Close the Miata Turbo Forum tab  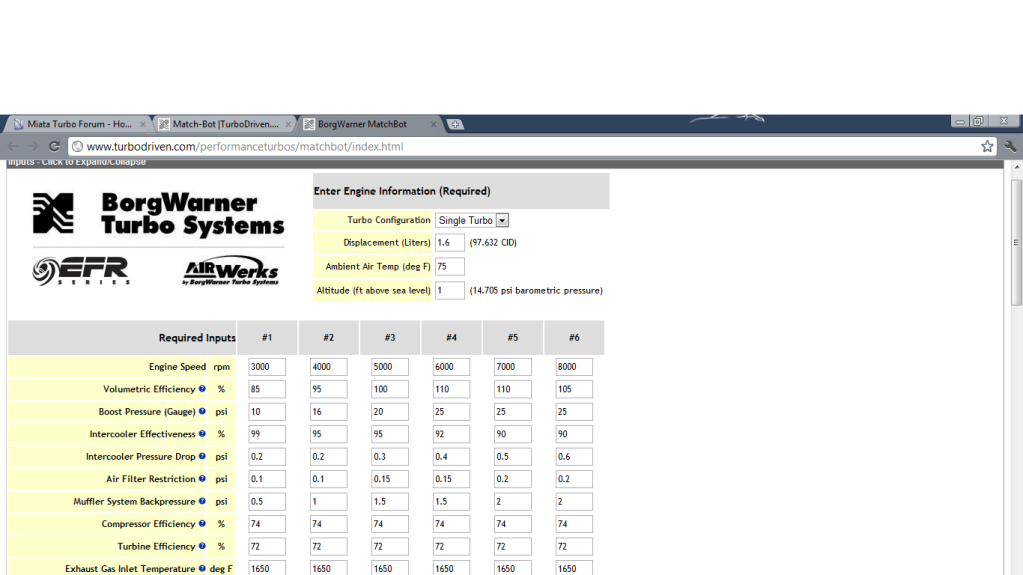[x=143, y=124]
